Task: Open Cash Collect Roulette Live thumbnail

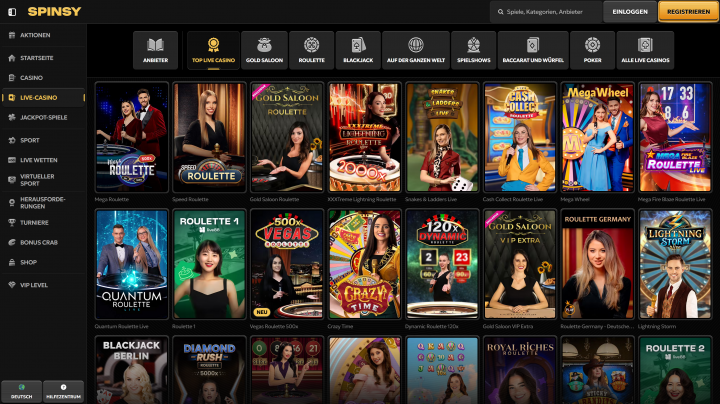Action: point(520,137)
